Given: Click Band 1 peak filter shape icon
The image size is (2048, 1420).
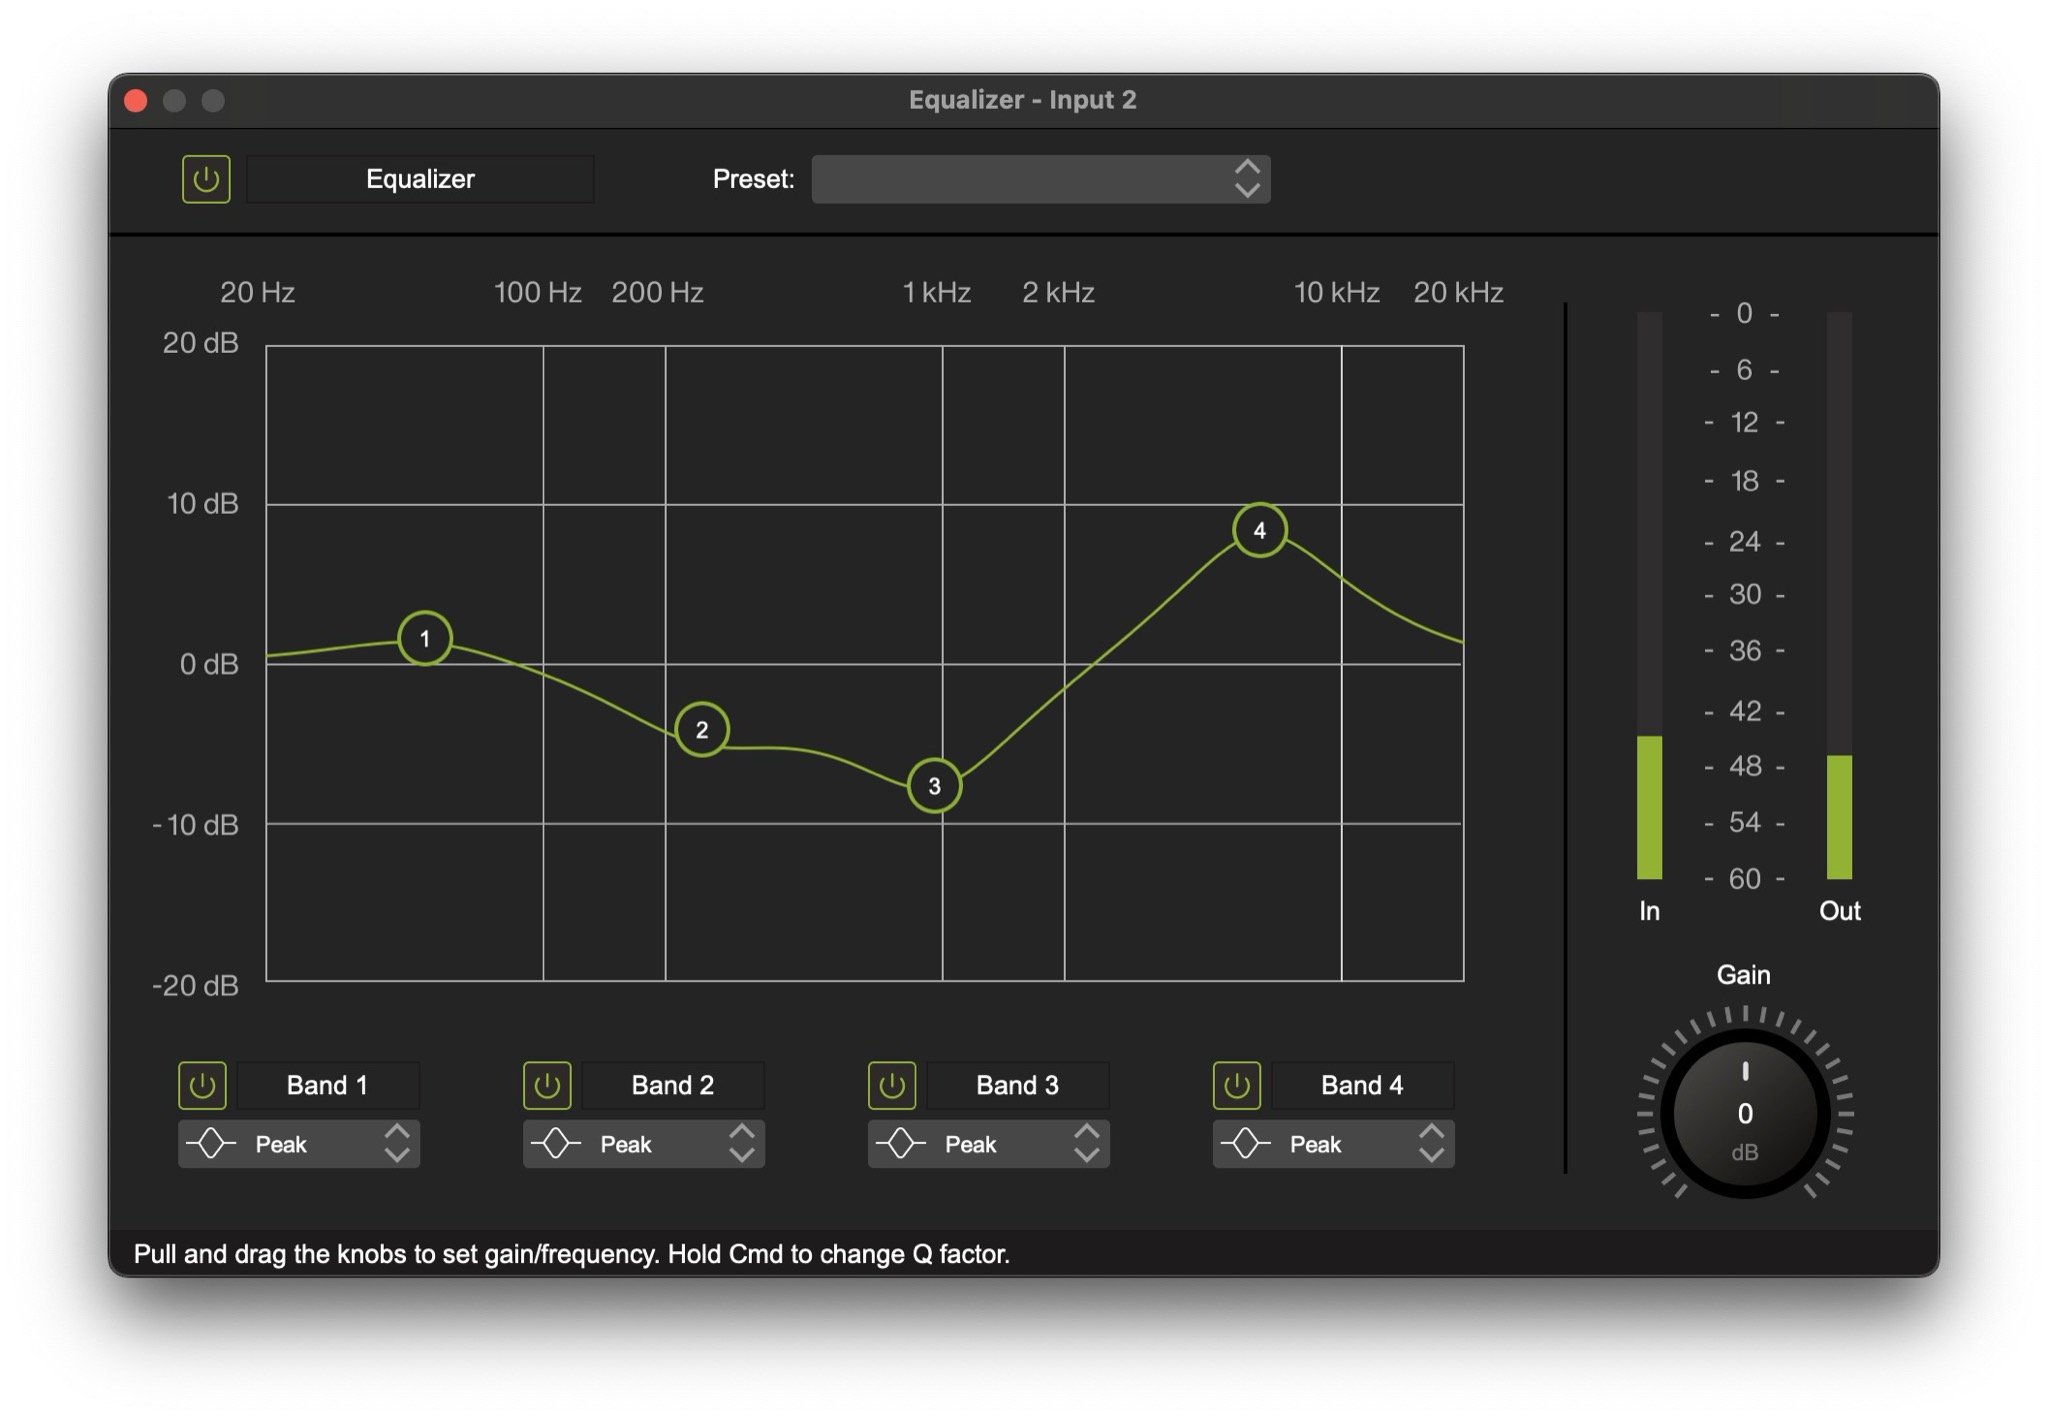Looking at the screenshot, I should [x=211, y=1144].
